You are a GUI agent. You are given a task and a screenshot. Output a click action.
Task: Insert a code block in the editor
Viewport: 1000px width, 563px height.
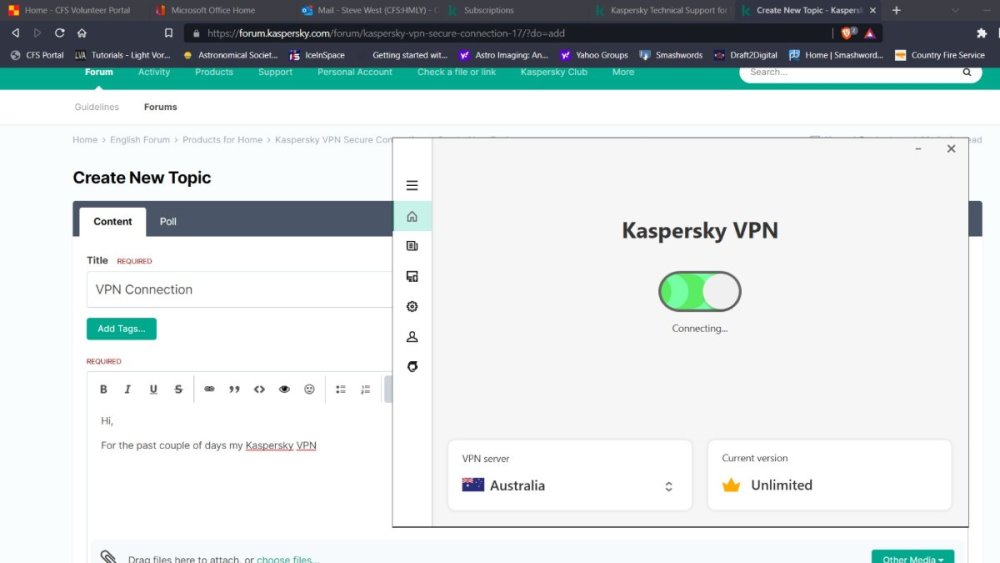pos(259,389)
